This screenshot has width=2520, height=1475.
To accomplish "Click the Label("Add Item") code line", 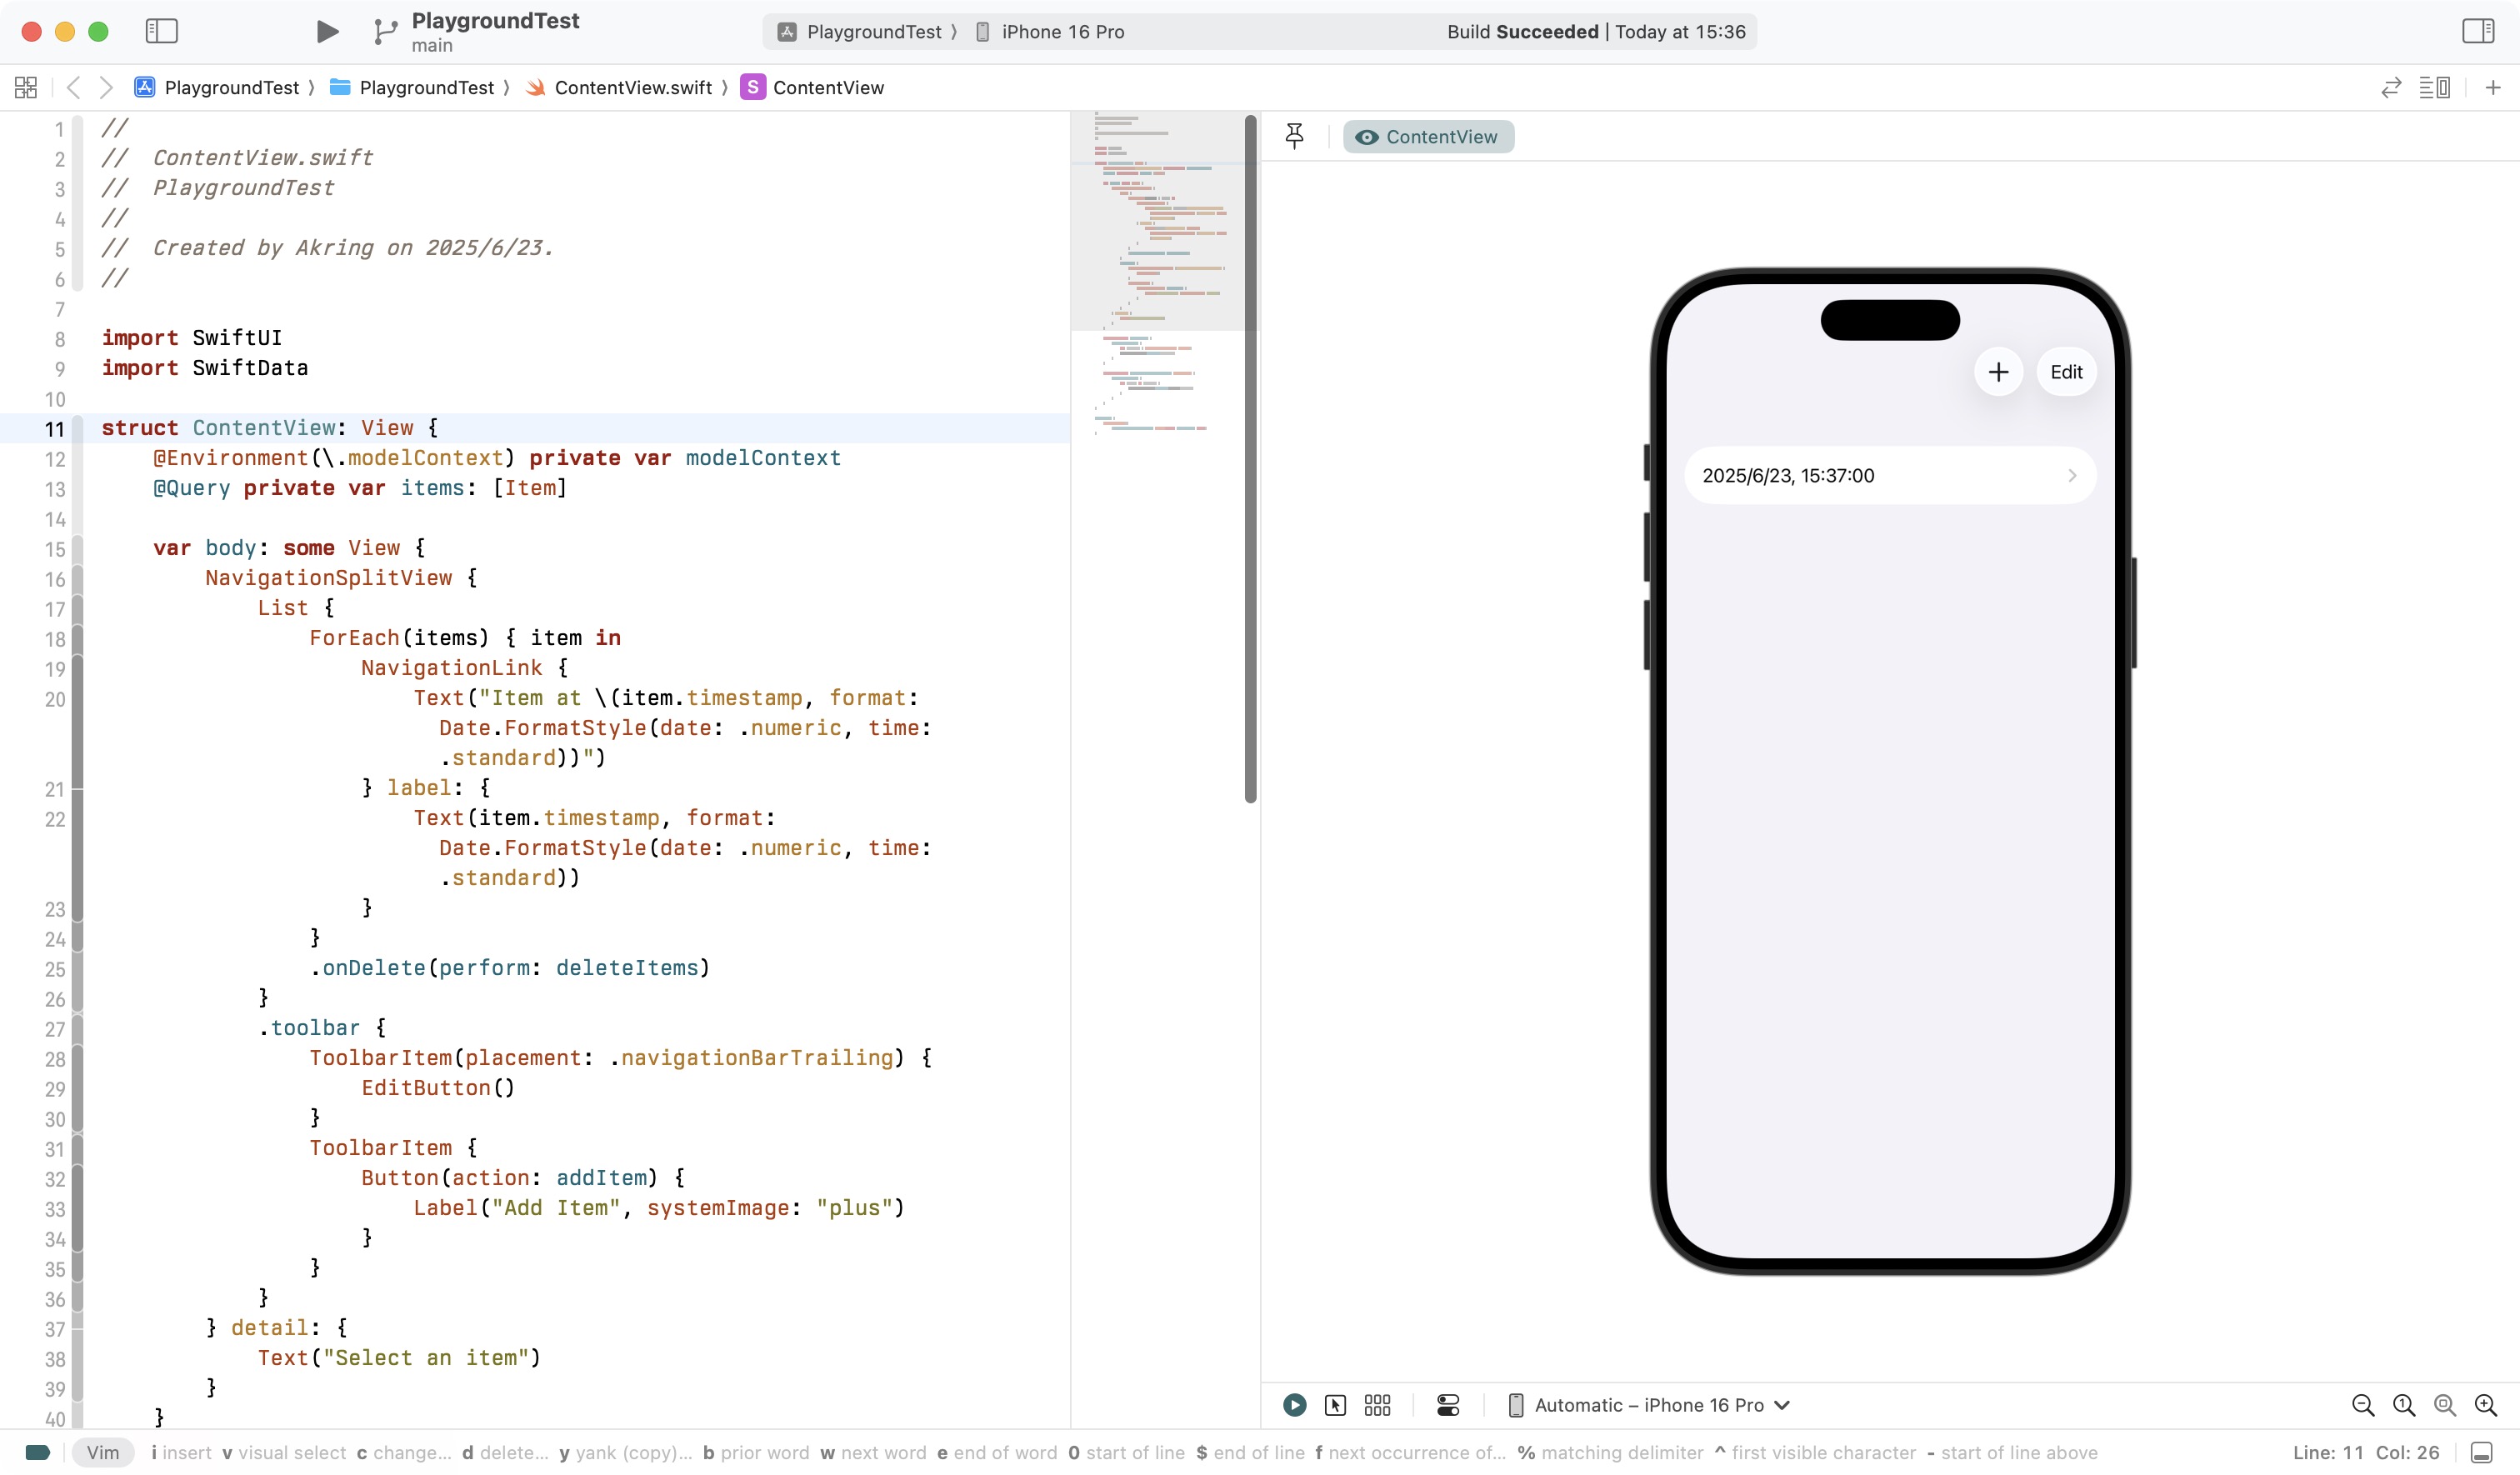I will (659, 1208).
